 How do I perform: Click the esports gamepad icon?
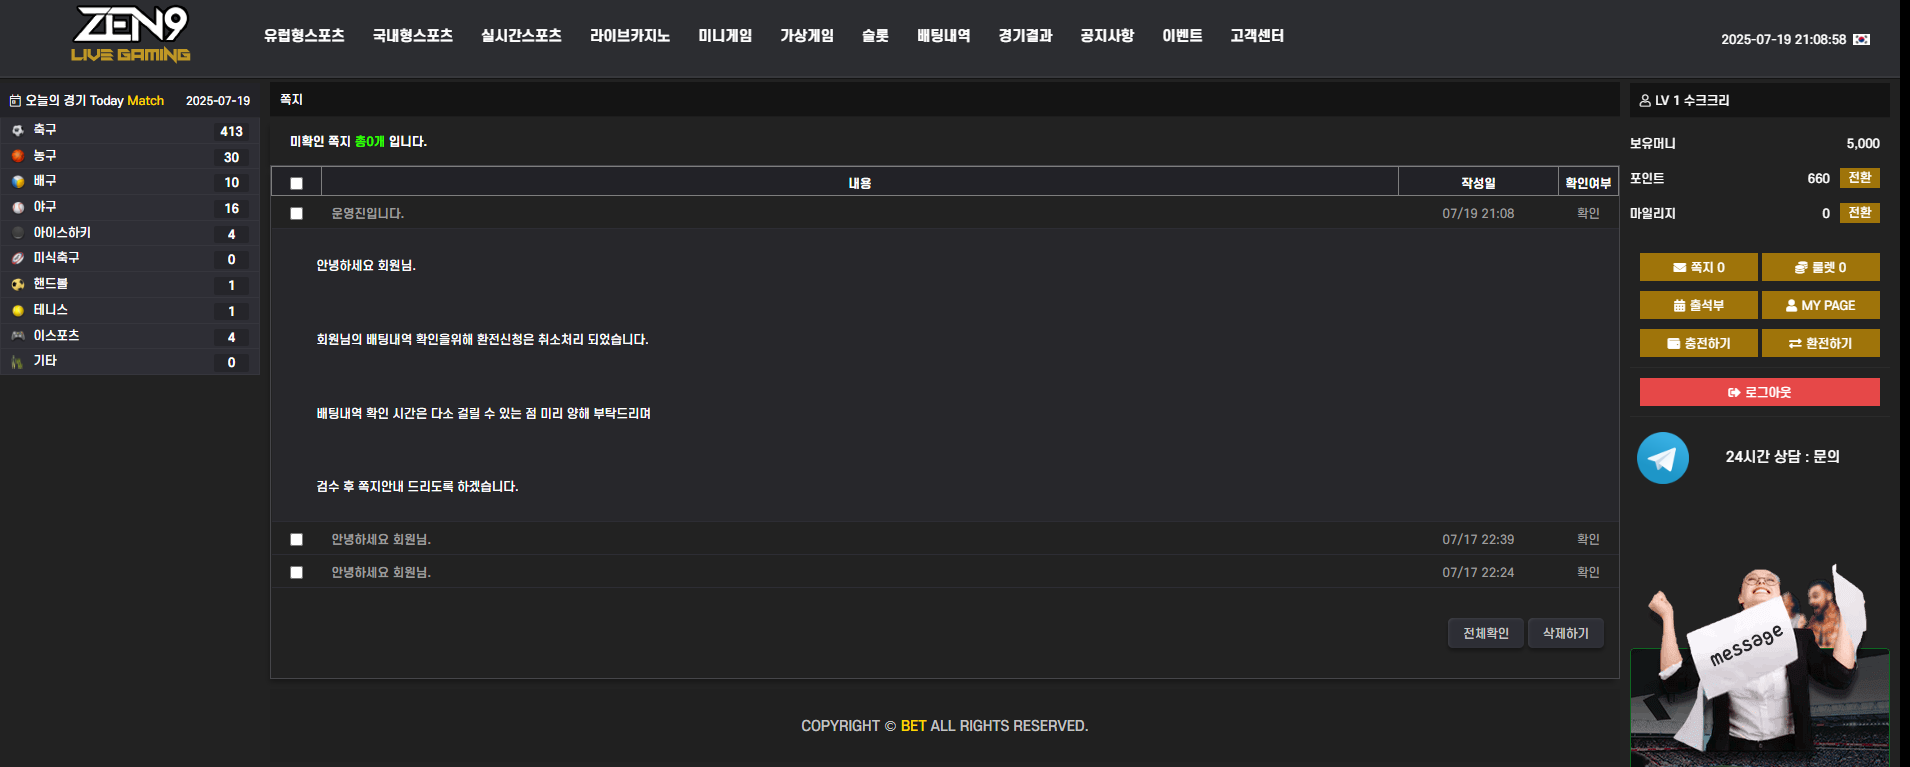pos(17,336)
